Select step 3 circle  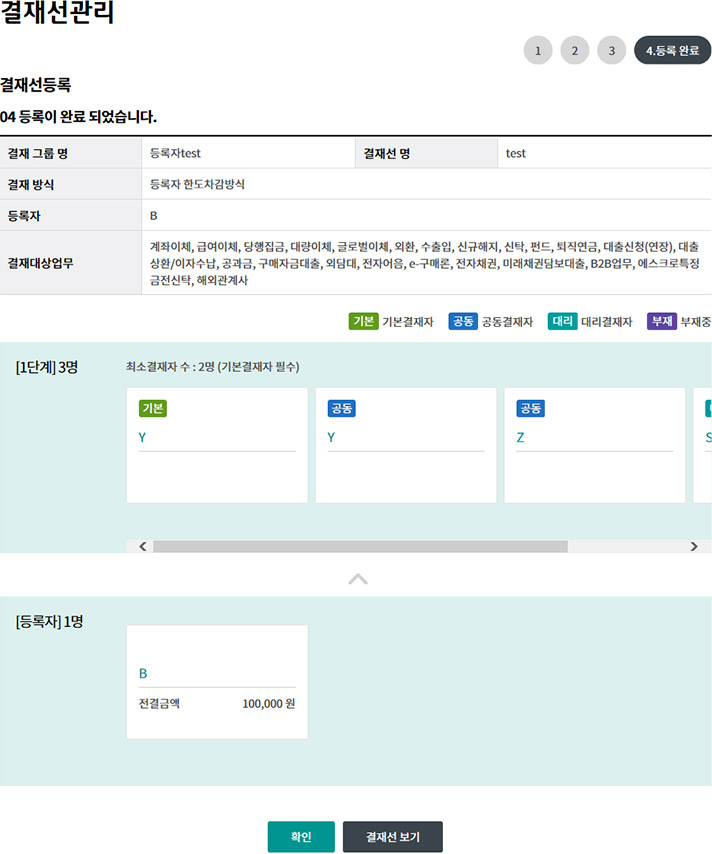click(x=611, y=50)
